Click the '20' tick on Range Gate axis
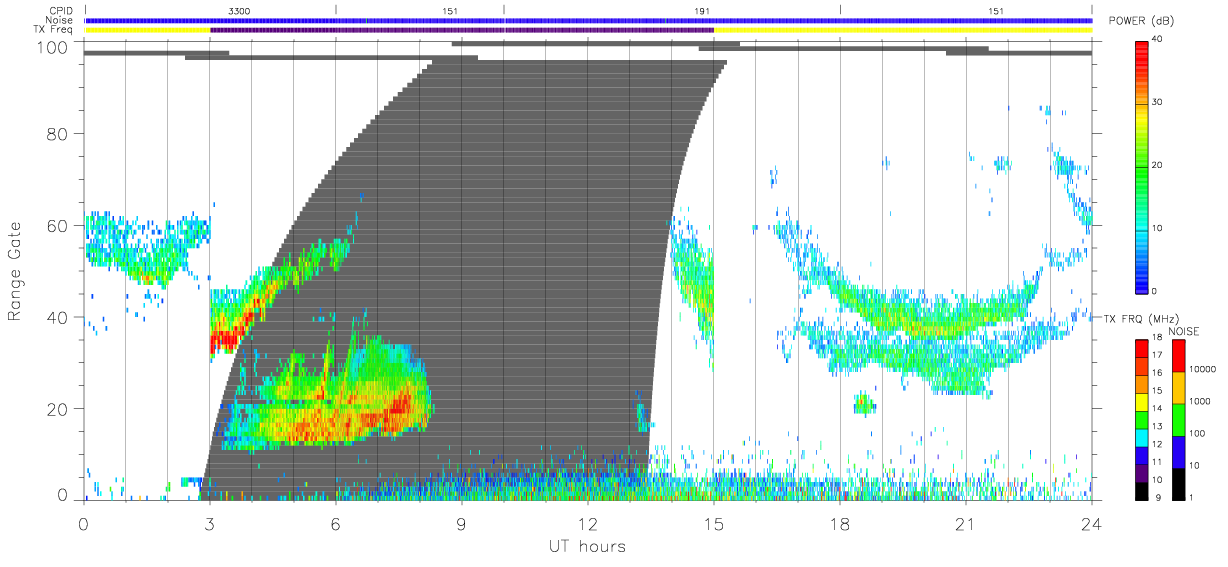Screen dimensions: 1228x567 [57, 409]
